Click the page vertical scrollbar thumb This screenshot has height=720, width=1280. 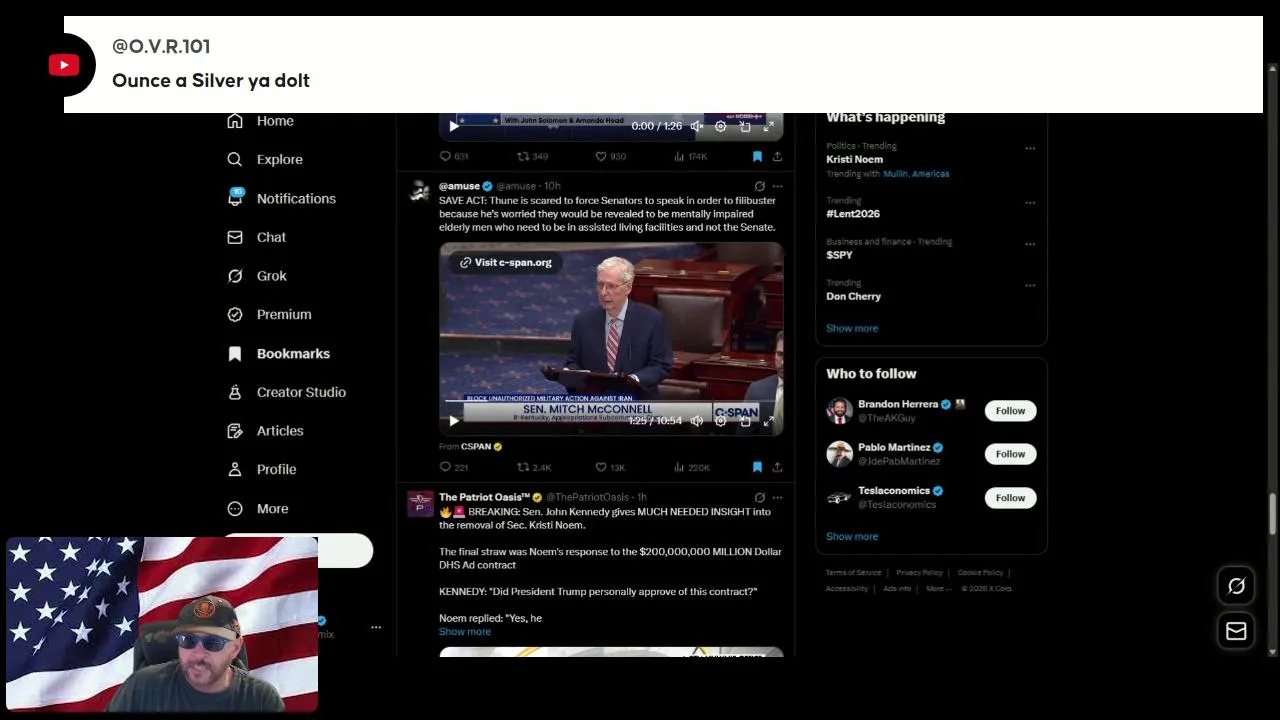1273,514
